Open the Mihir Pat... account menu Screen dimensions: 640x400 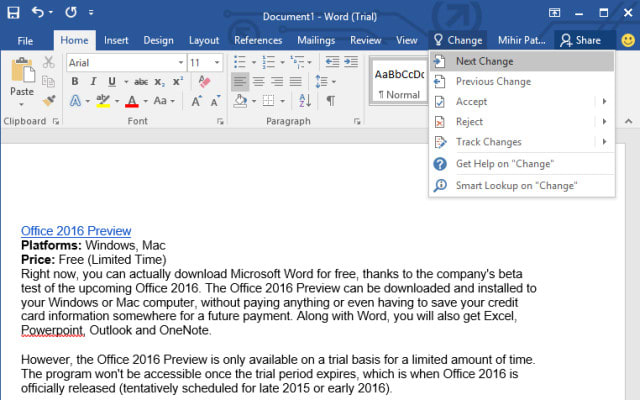coord(521,40)
